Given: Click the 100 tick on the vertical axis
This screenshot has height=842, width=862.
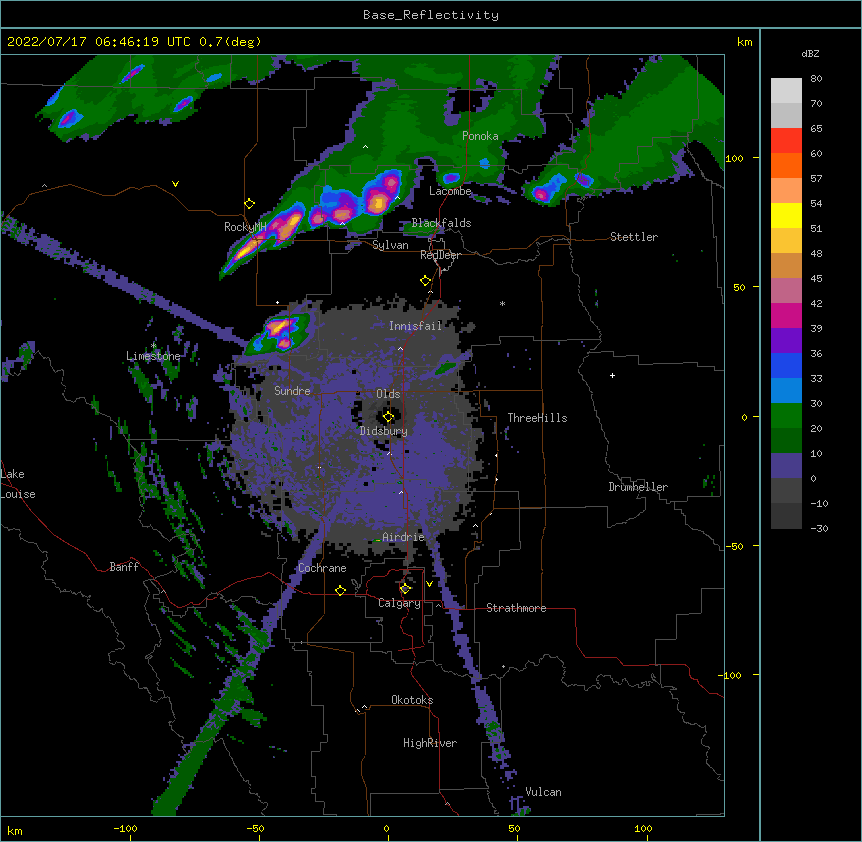Looking at the screenshot, I should point(734,158).
